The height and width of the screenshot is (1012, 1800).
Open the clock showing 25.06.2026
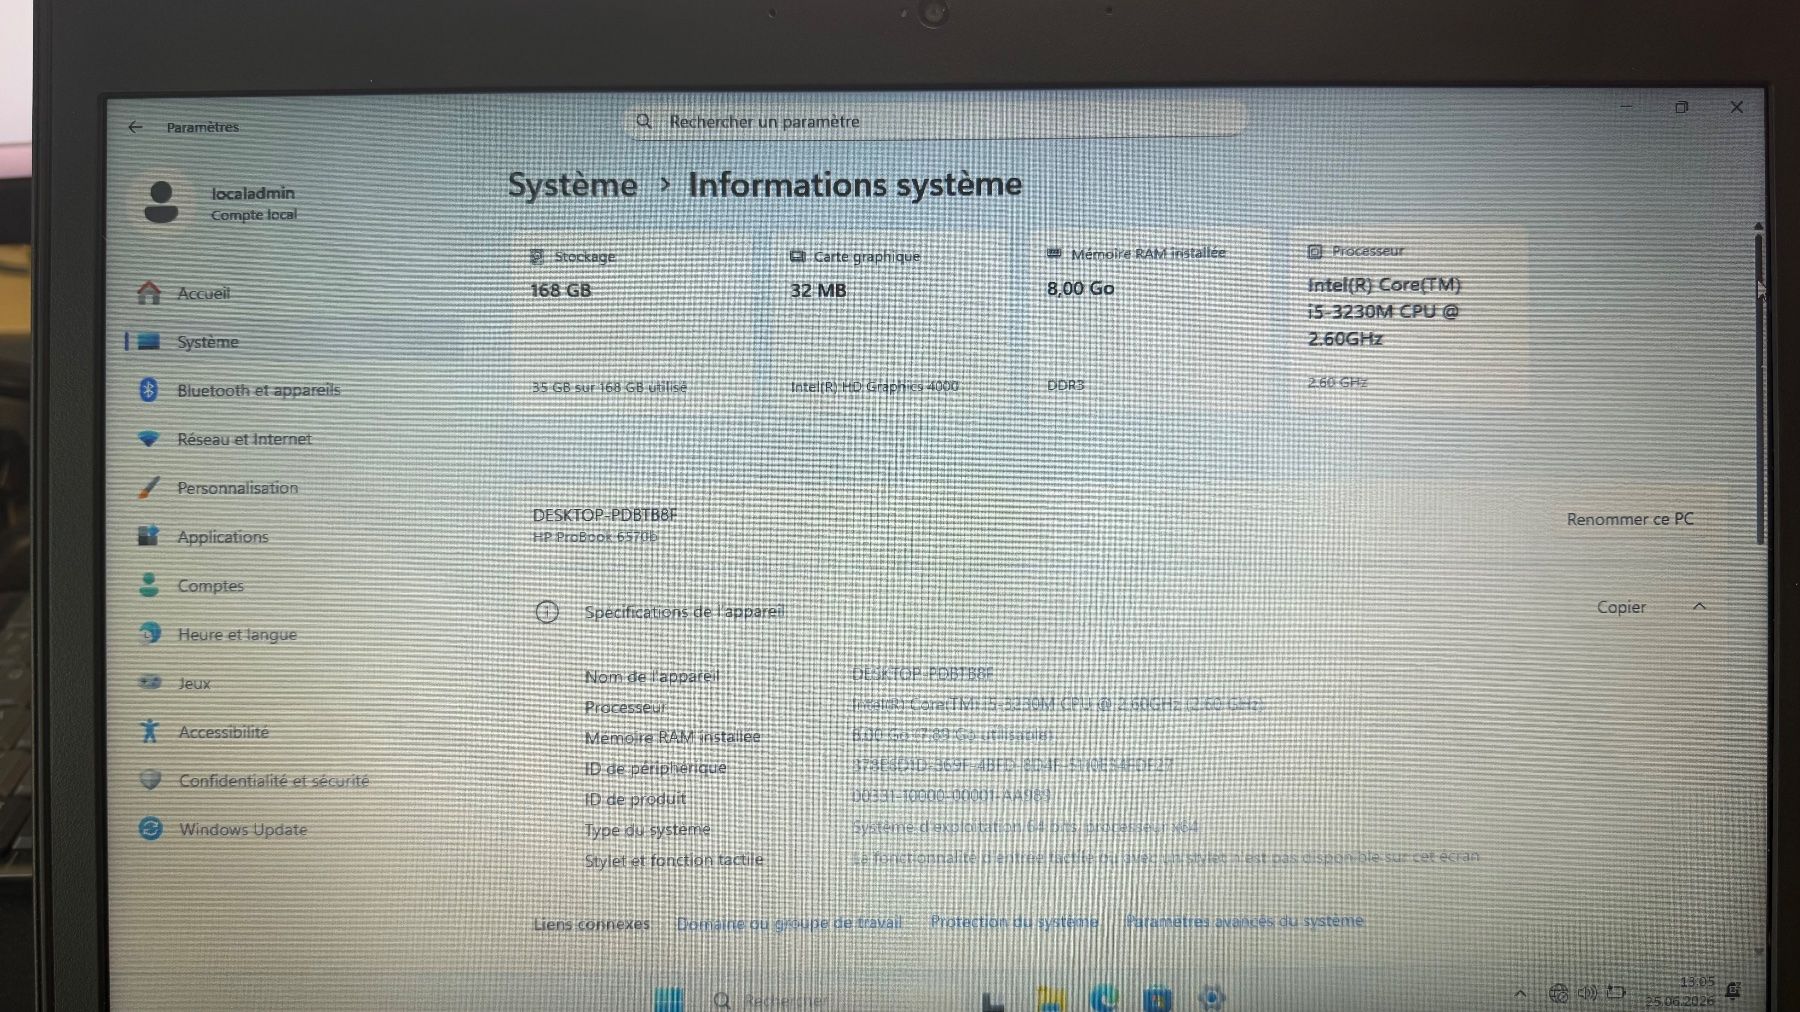coord(1680,991)
